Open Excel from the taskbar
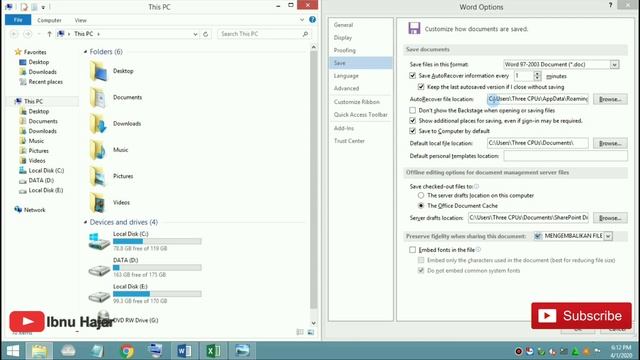 tap(213, 351)
